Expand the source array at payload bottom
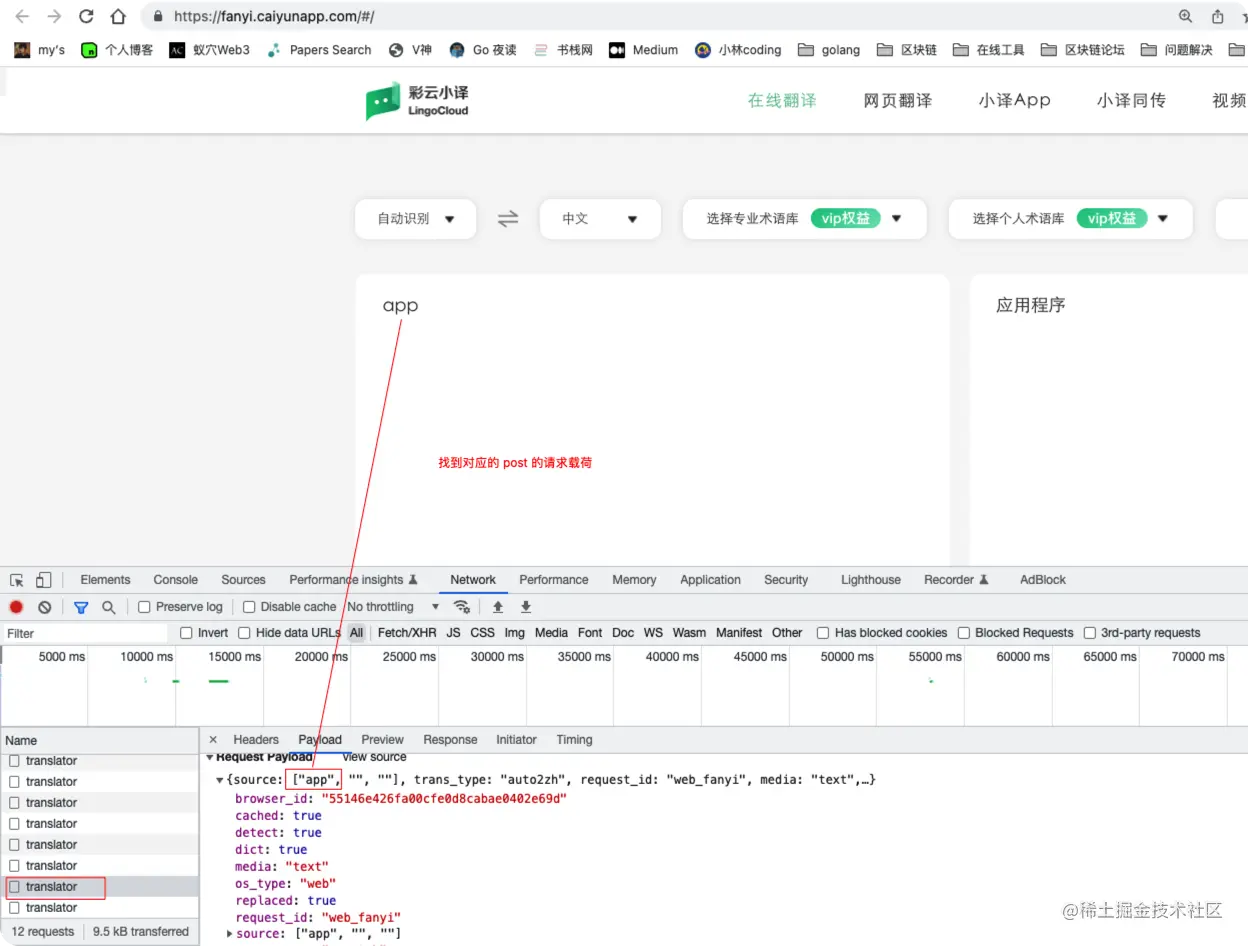The height and width of the screenshot is (946, 1248). coord(230,934)
